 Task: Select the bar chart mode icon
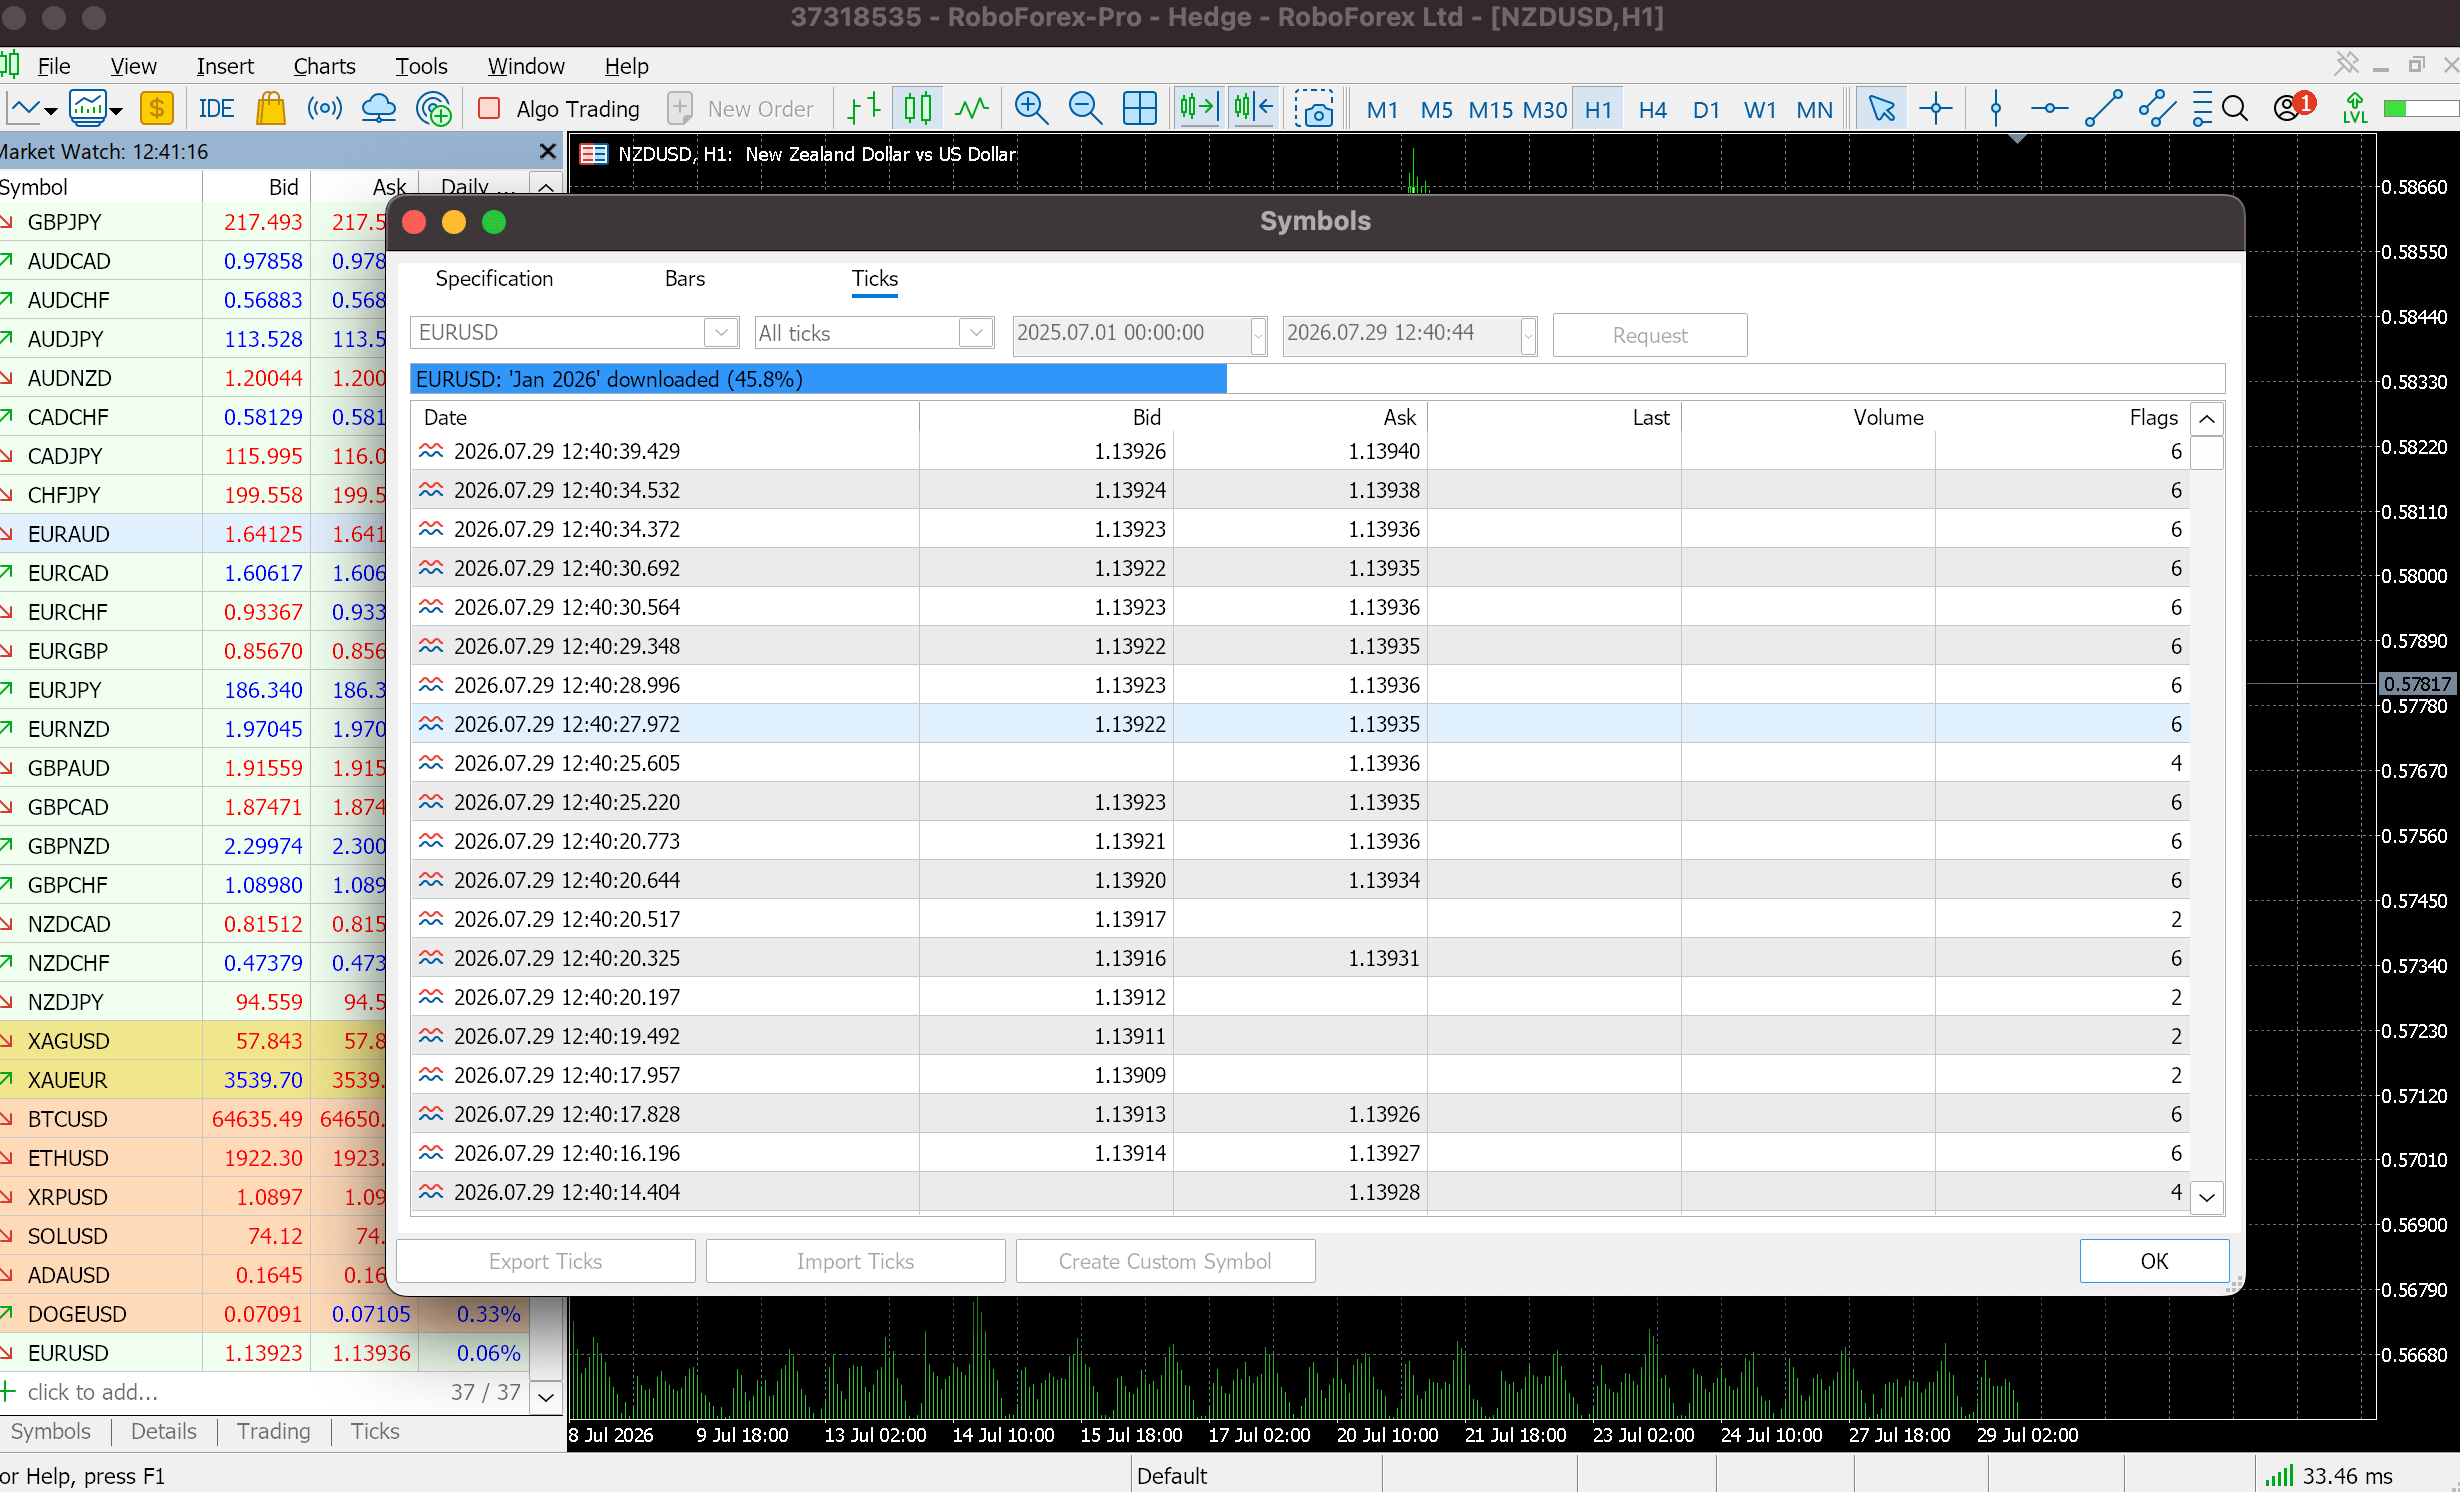click(x=863, y=108)
